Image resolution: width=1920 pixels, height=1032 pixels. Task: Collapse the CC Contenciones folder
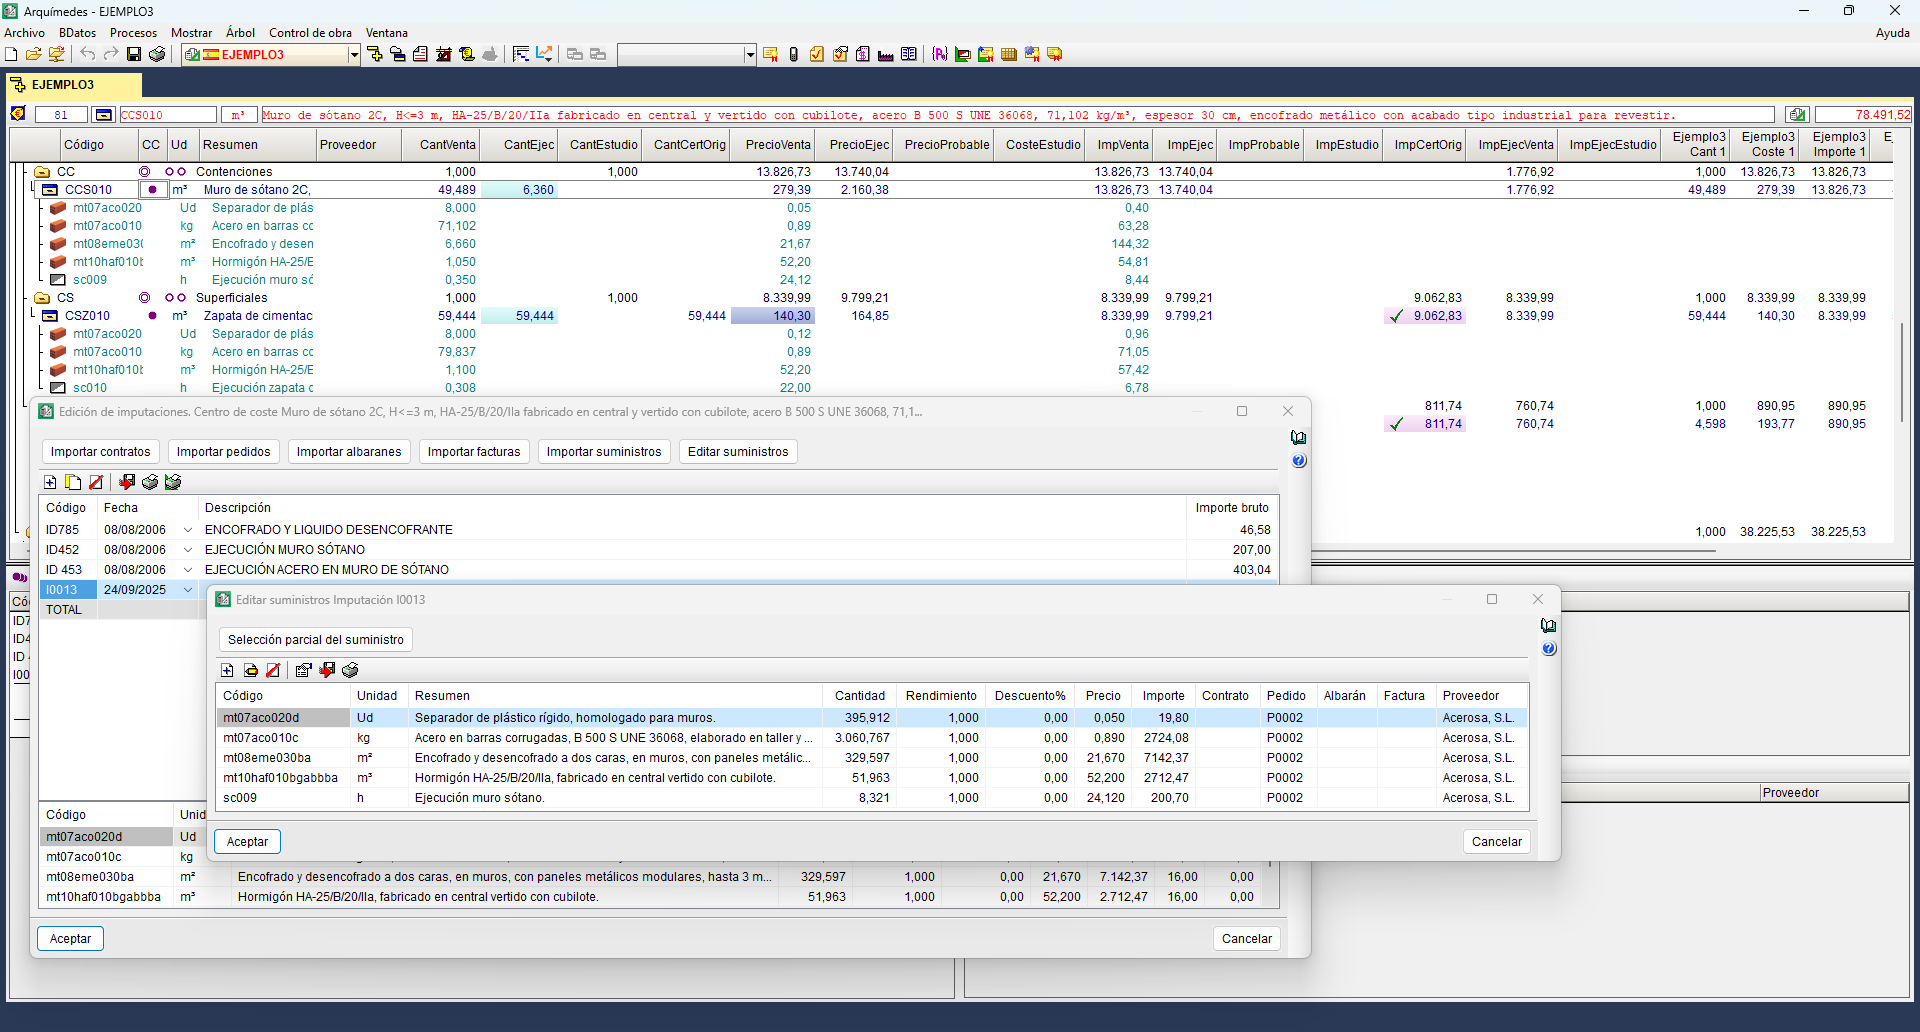(x=42, y=172)
